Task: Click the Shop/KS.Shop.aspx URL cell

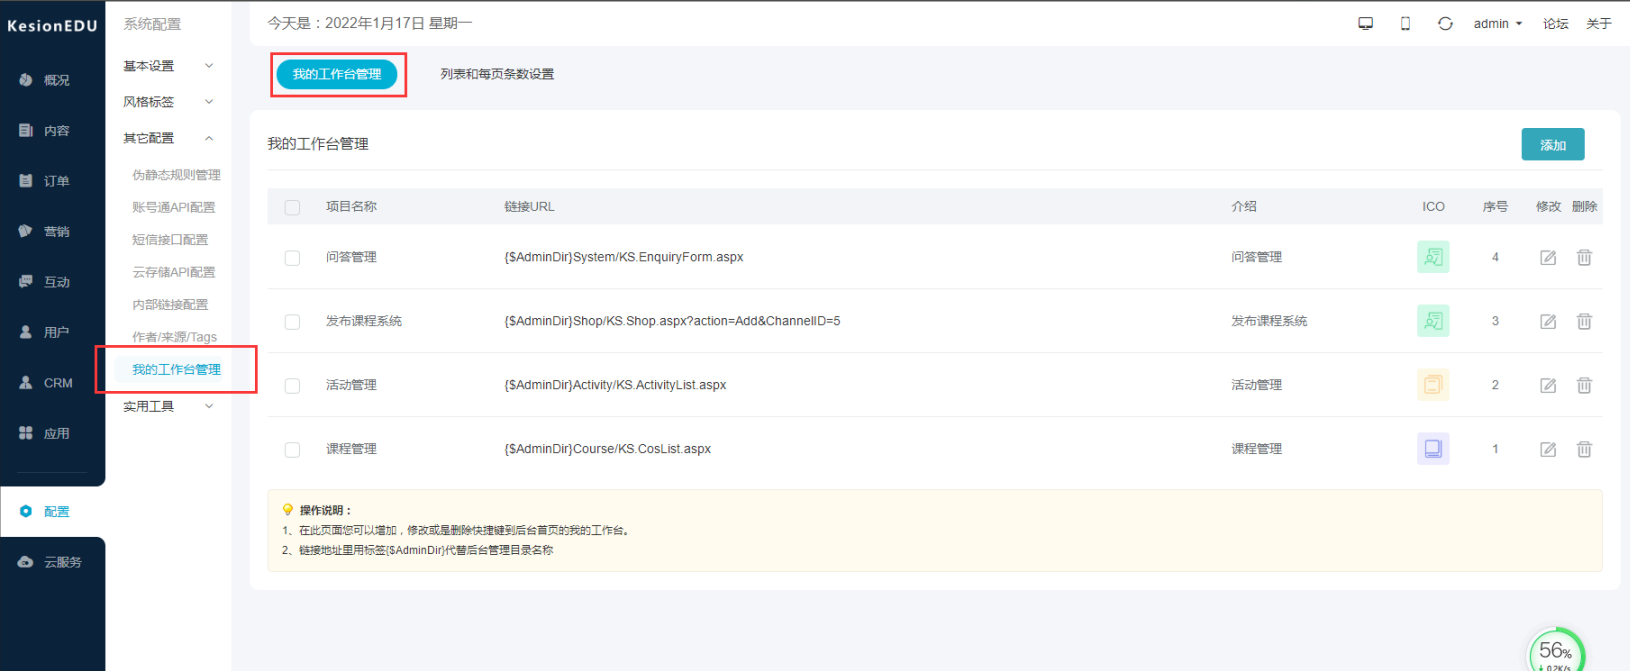Action: point(672,321)
